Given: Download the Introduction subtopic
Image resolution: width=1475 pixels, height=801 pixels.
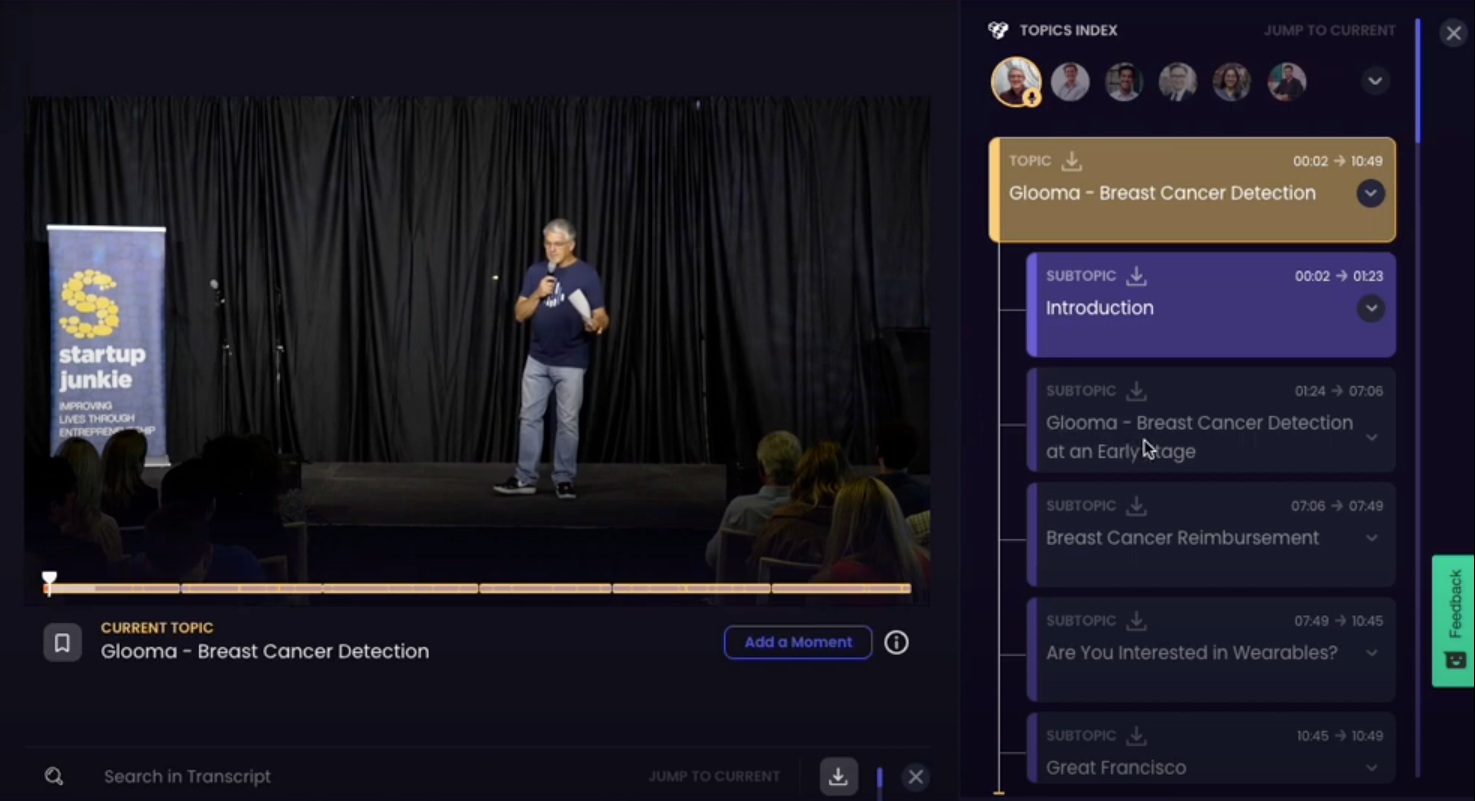Looking at the screenshot, I should (1136, 275).
